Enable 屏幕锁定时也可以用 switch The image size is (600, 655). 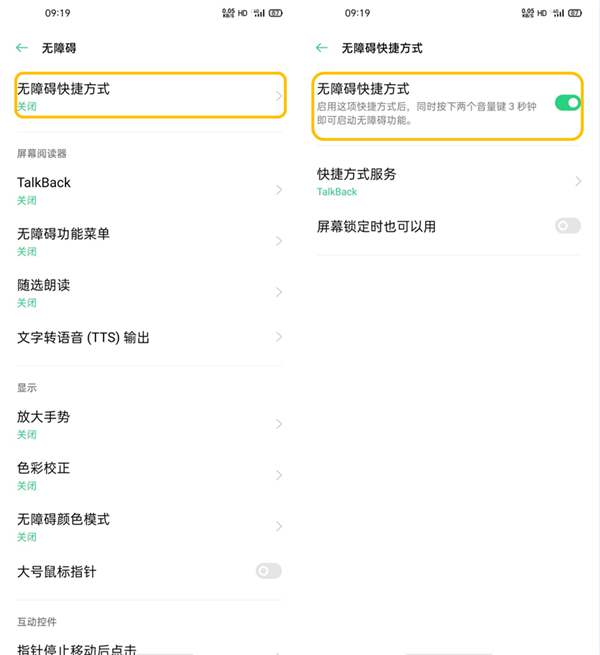pyautogui.click(x=567, y=226)
